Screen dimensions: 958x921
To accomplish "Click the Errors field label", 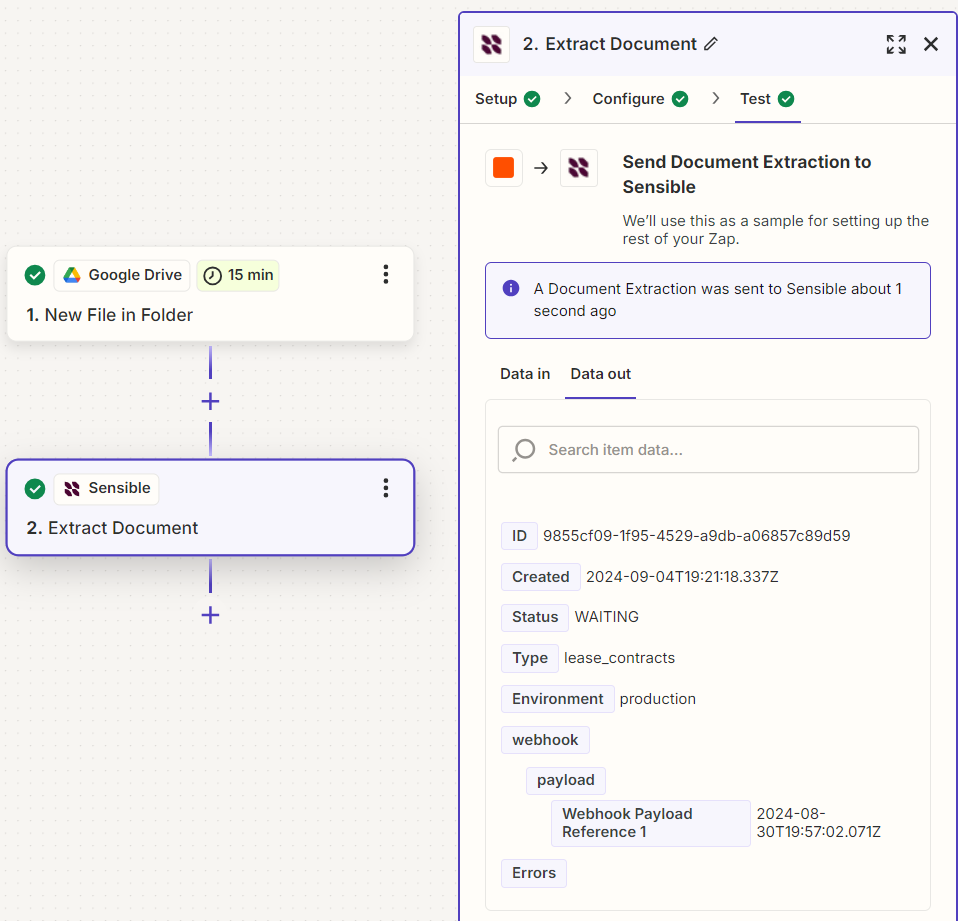I will click(x=534, y=873).
